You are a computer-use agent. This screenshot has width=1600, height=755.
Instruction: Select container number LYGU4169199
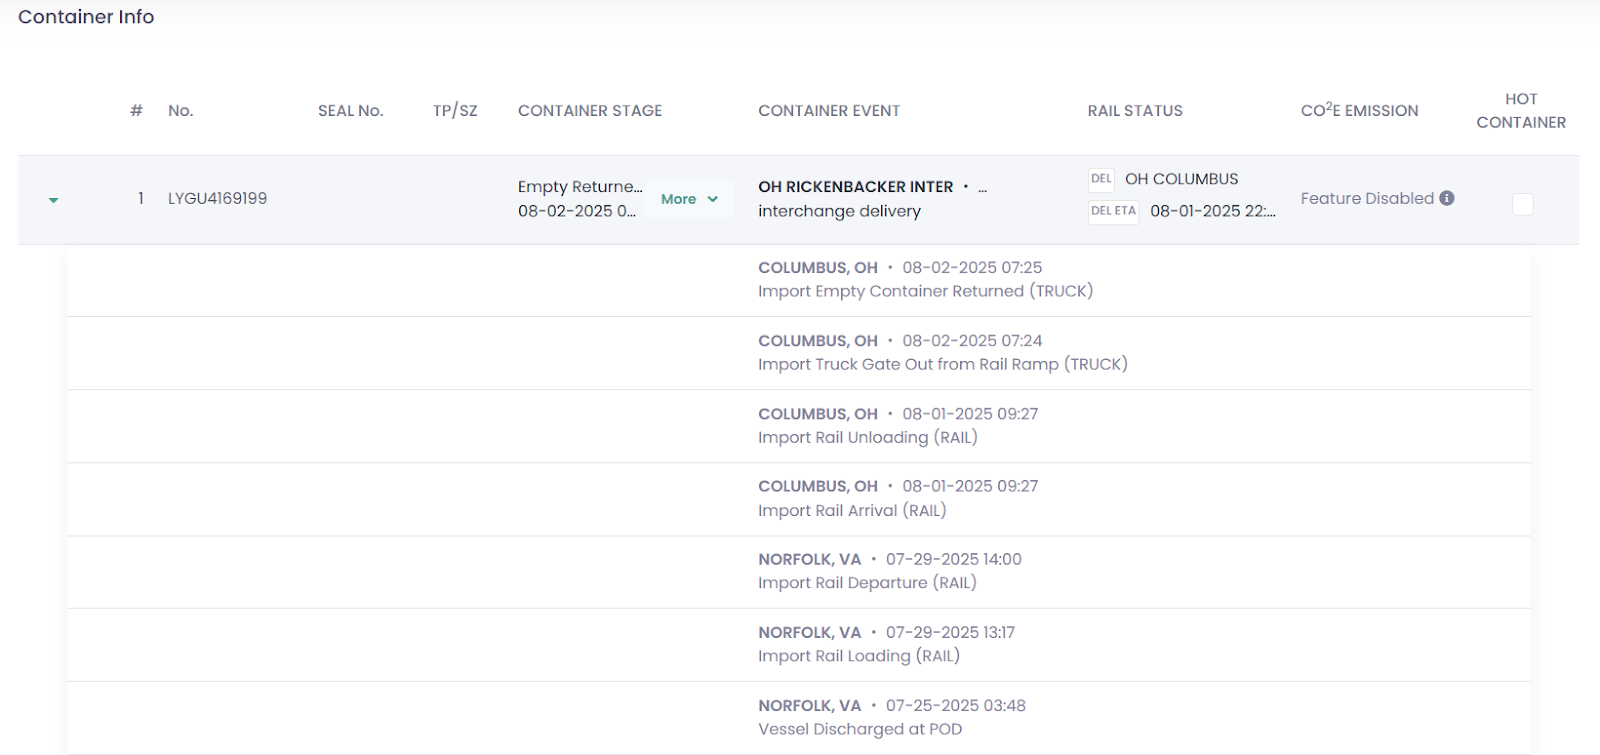(x=217, y=198)
